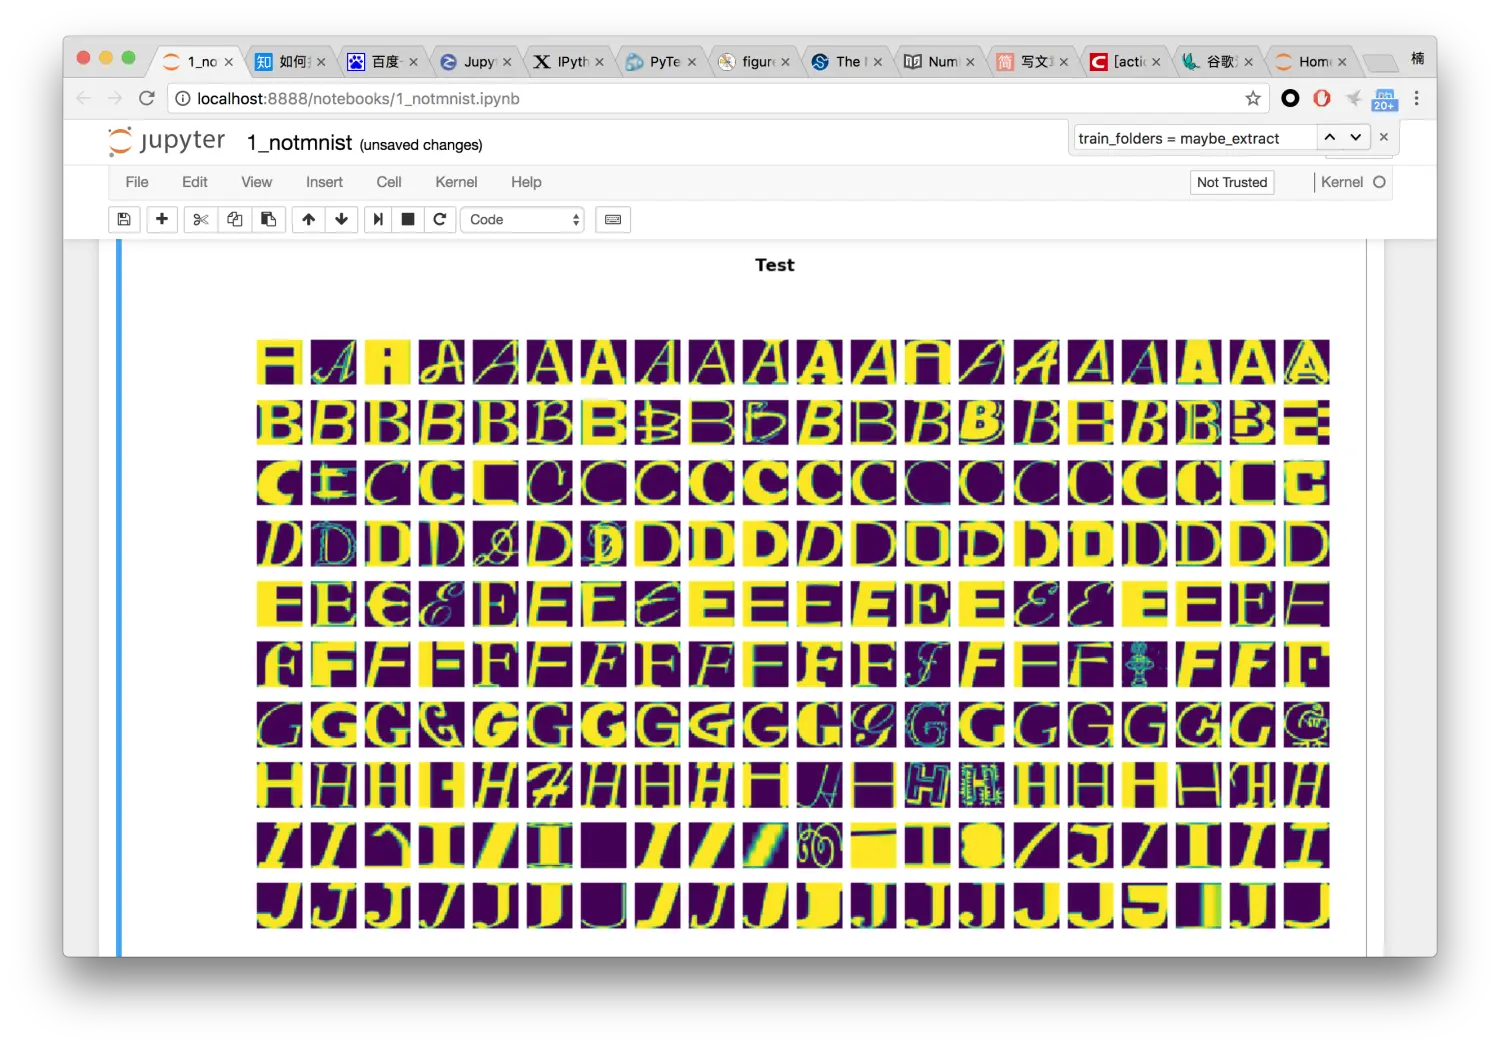Image resolution: width=1500 pixels, height=1047 pixels.
Task: Open the File menu
Action: coord(137,182)
